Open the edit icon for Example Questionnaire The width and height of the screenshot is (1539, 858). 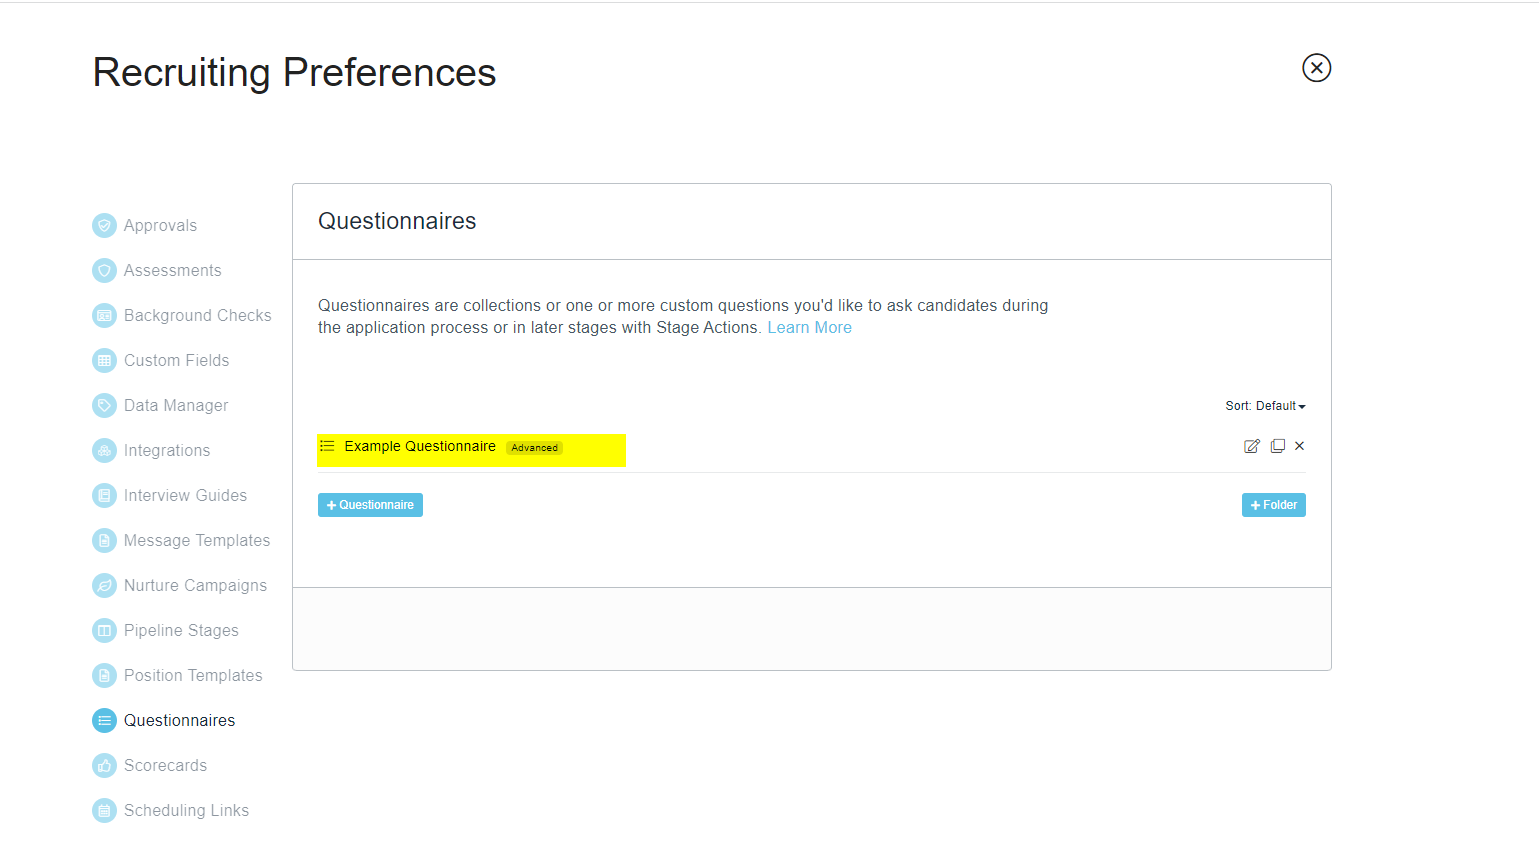pos(1251,445)
